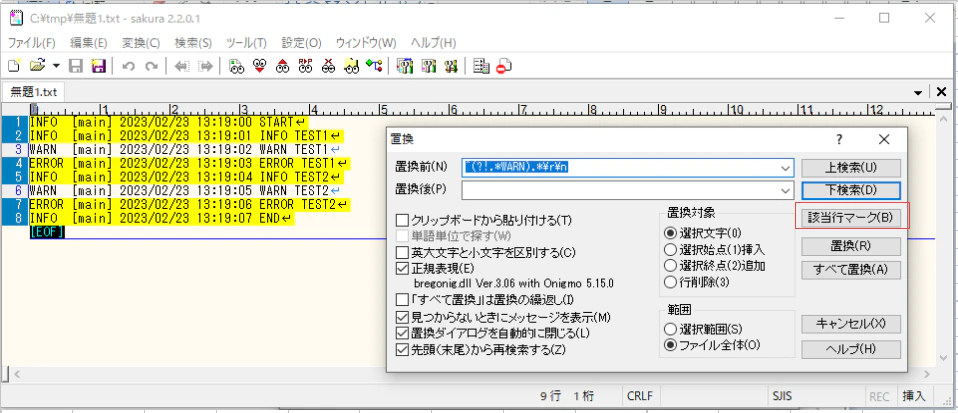Enable クリップボードから貼り付ける checkbox
Viewport: 958px width, 413px height.
point(402,220)
